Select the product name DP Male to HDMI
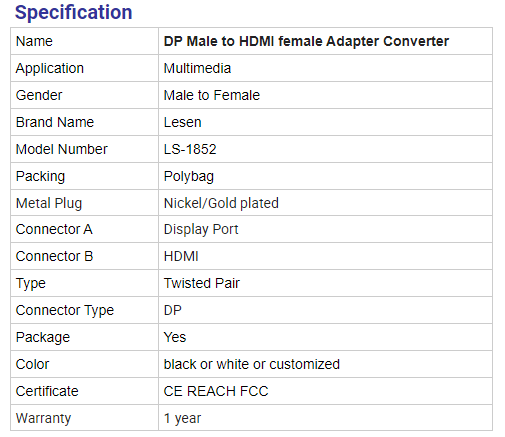The width and height of the screenshot is (505, 437). click(306, 41)
